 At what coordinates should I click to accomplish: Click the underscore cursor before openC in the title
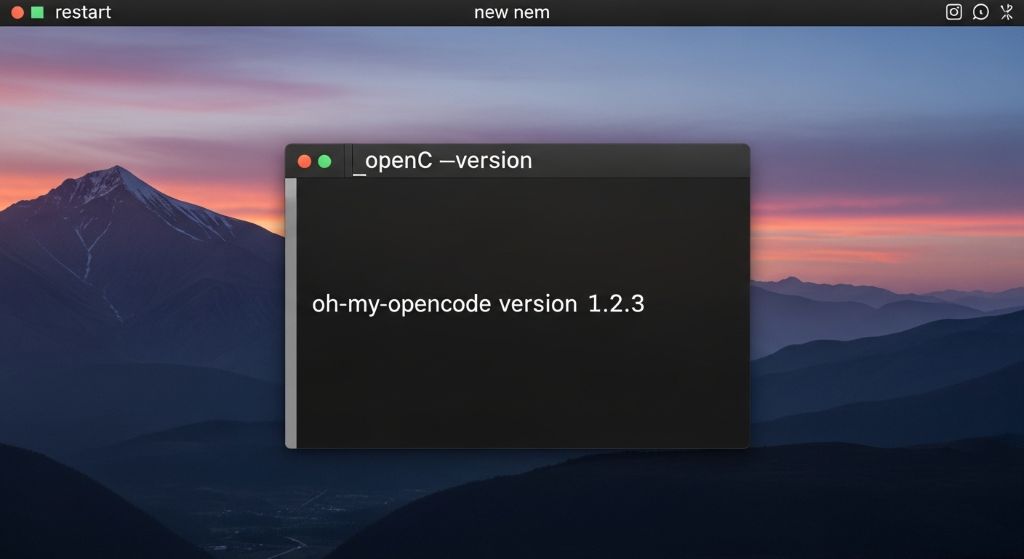[358, 166]
